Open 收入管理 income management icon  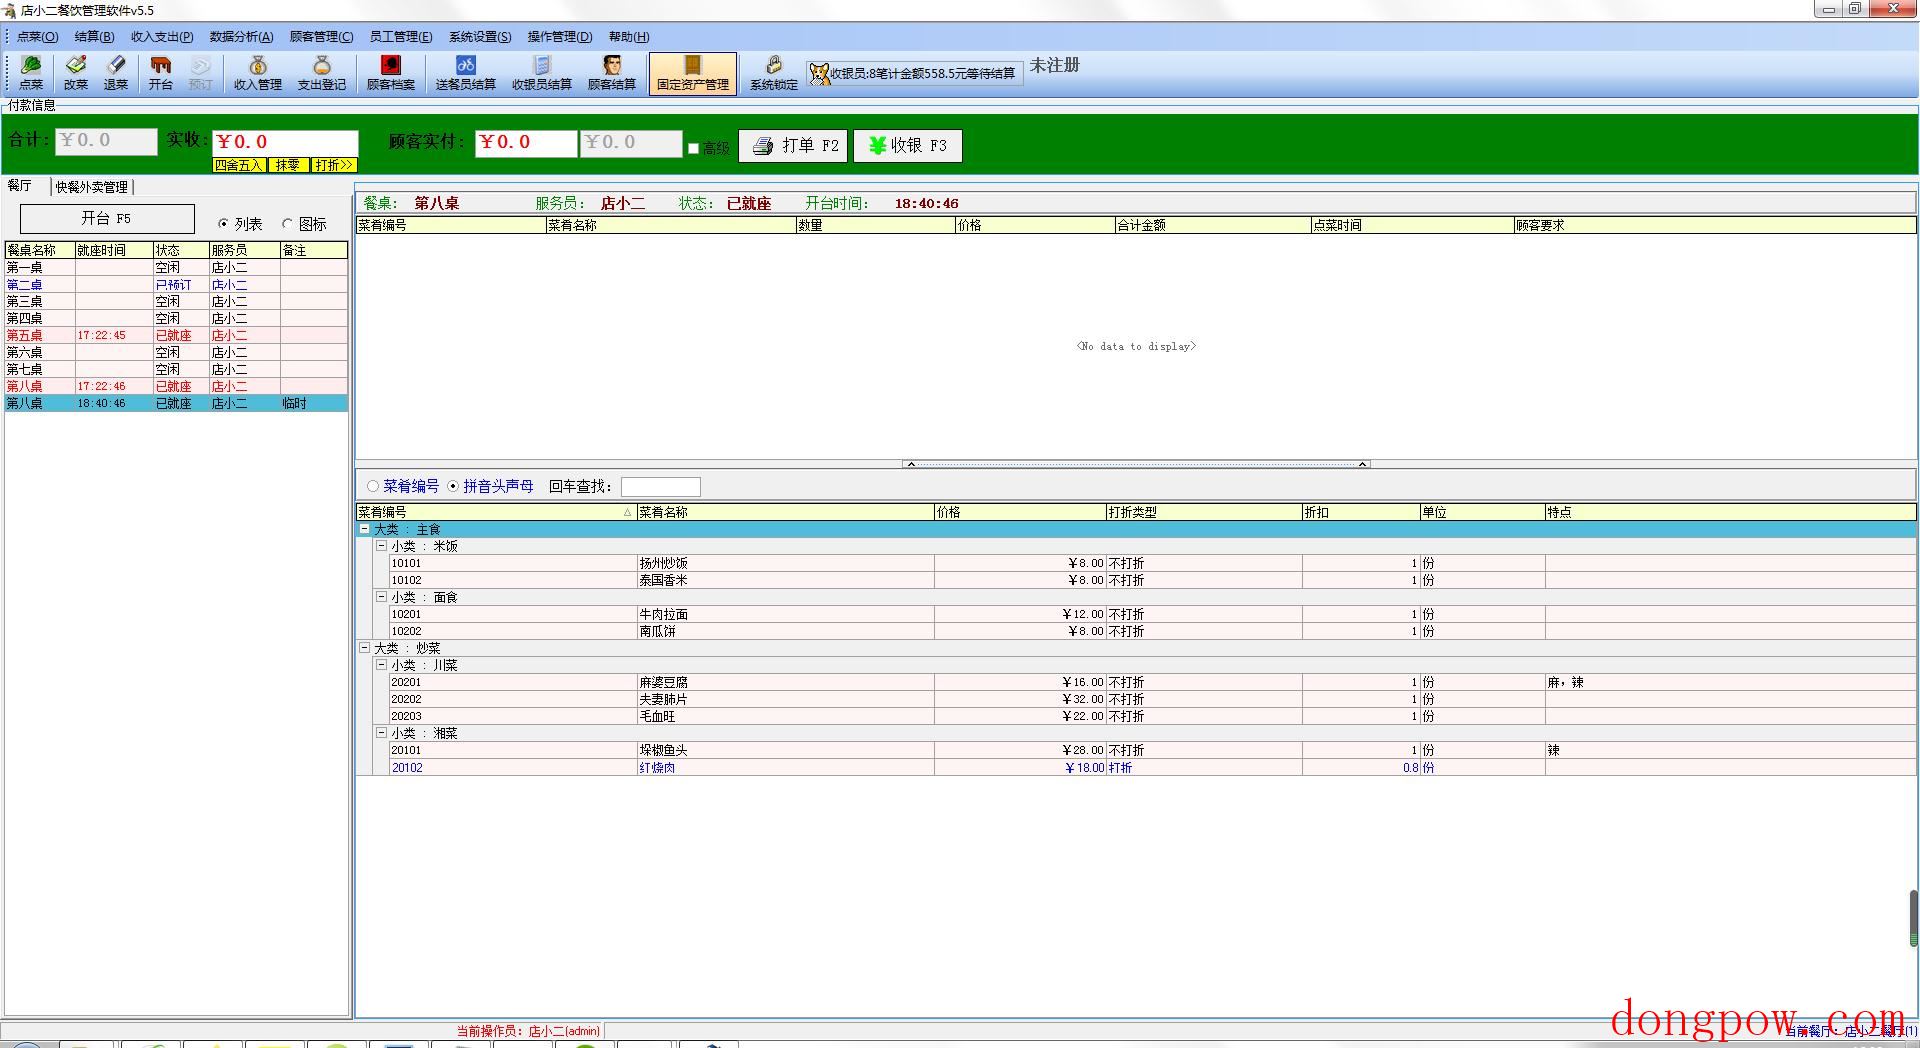point(258,74)
